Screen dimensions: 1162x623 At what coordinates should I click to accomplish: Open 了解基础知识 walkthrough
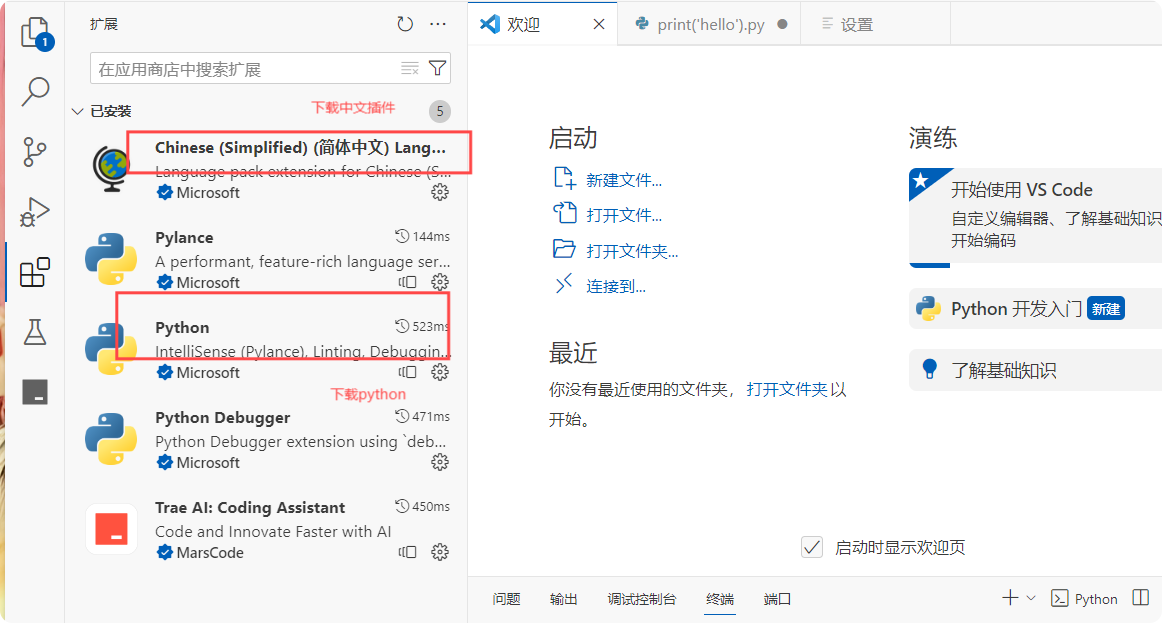click(x=1035, y=370)
